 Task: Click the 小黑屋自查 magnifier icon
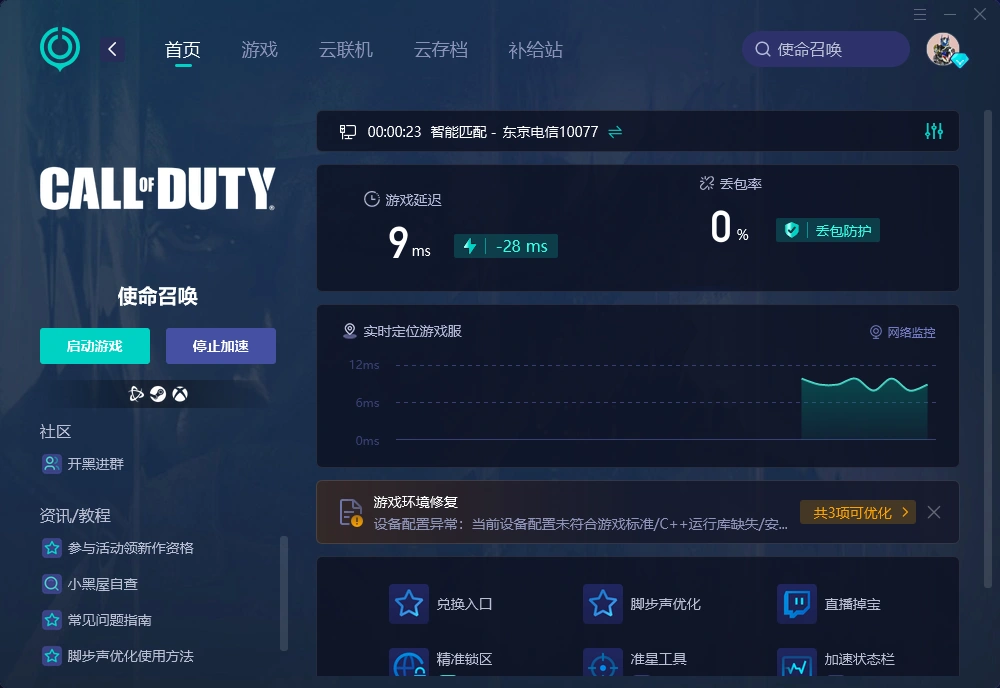coord(52,583)
